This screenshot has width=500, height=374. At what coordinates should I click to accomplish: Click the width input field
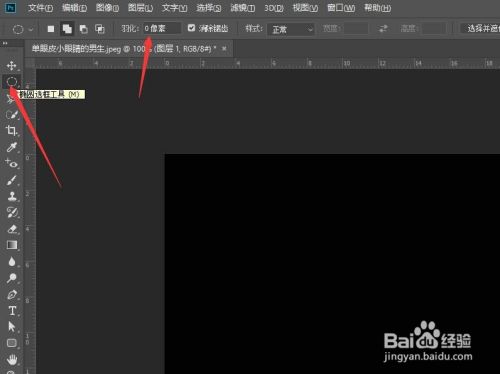tap(356, 29)
